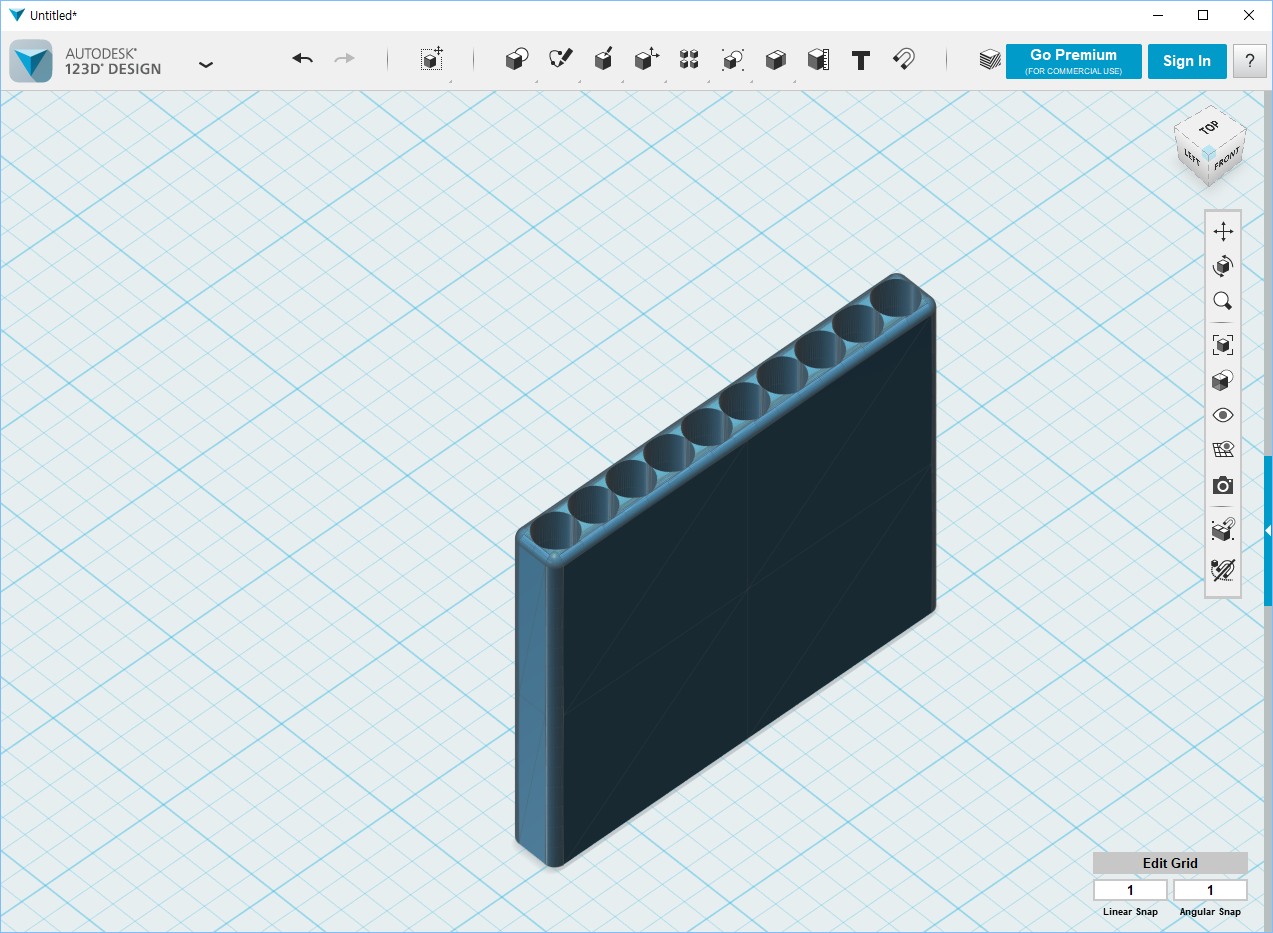This screenshot has width=1273, height=933.
Task: Open the Modify tools menu
Action: (646, 60)
